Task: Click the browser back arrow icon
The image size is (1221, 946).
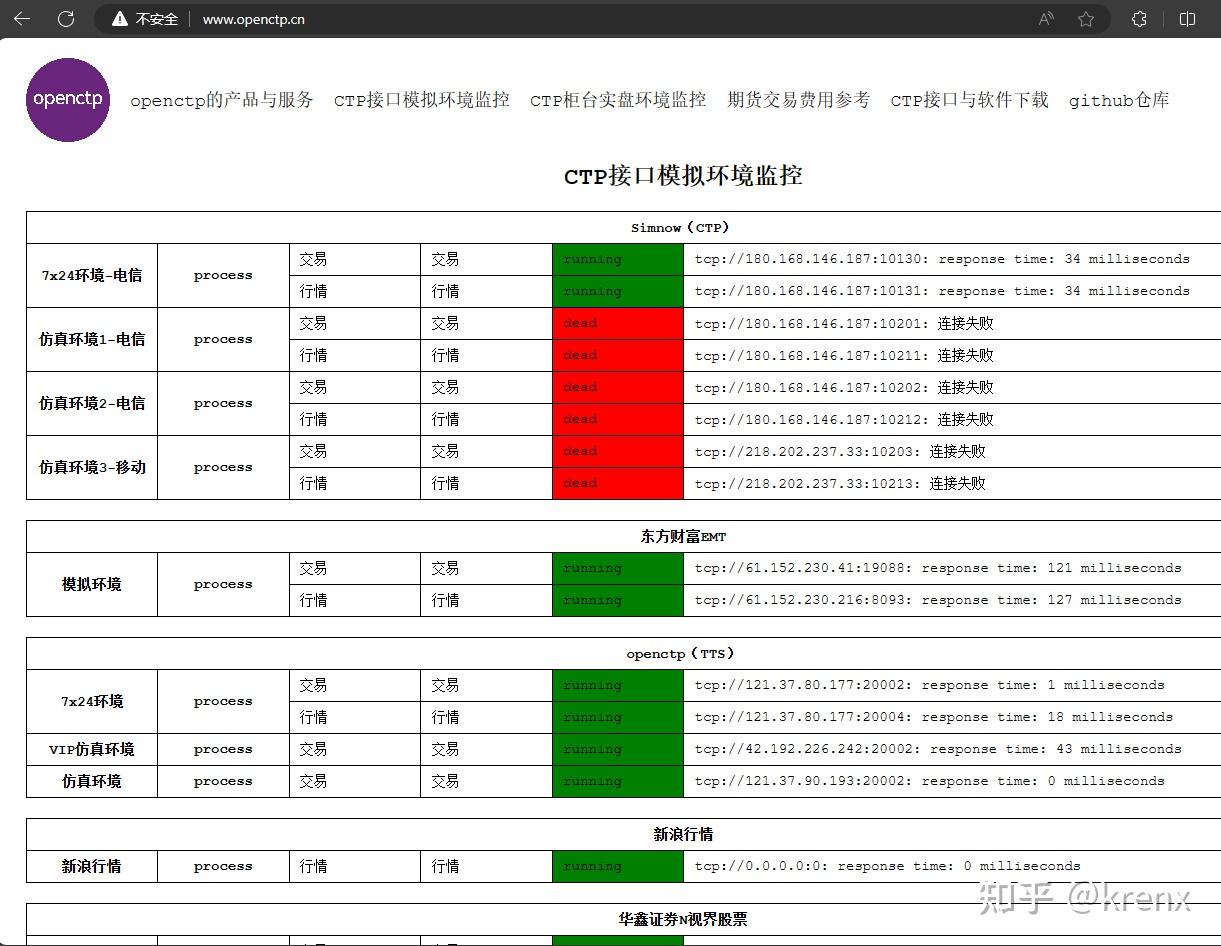Action: tap(21, 18)
